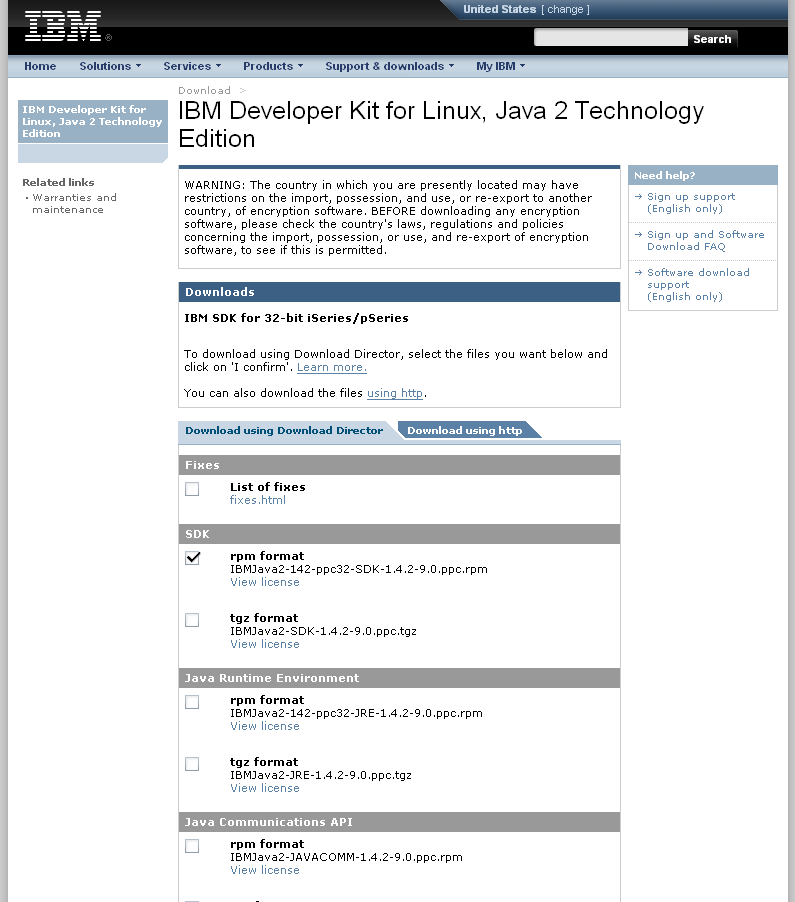The width and height of the screenshot is (795, 902).
Task: Click the United States country label
Action: (x=499, y=9)
